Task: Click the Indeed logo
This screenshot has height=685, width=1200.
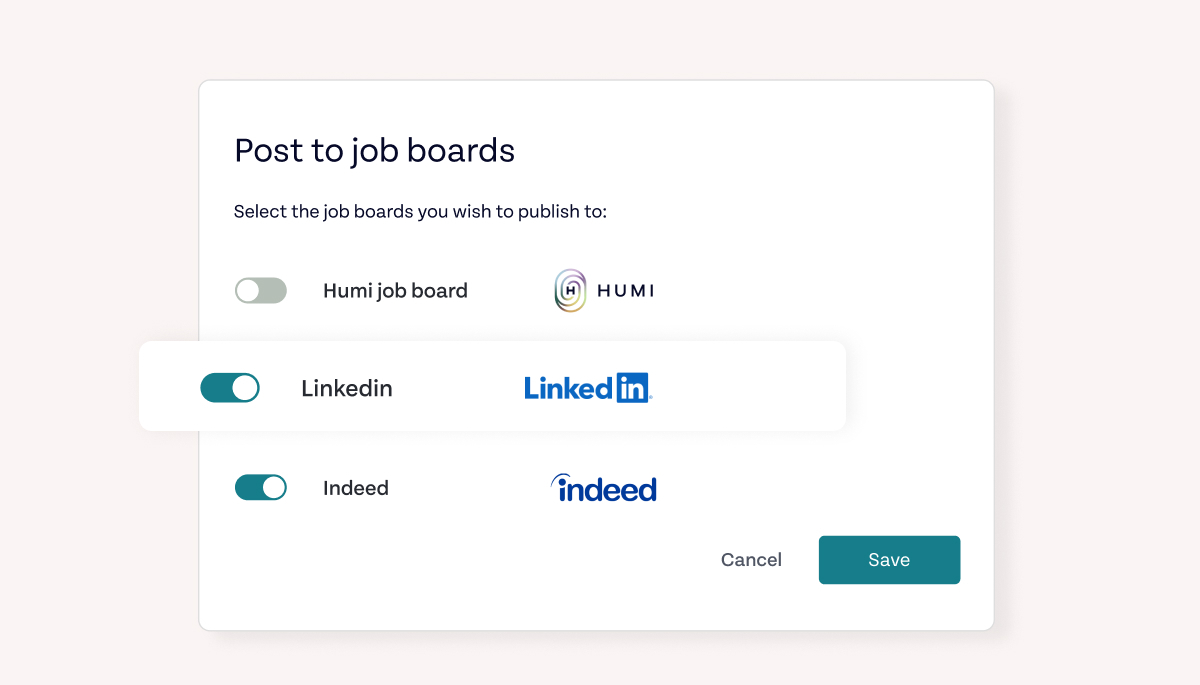Action: (x=603, y=488)
